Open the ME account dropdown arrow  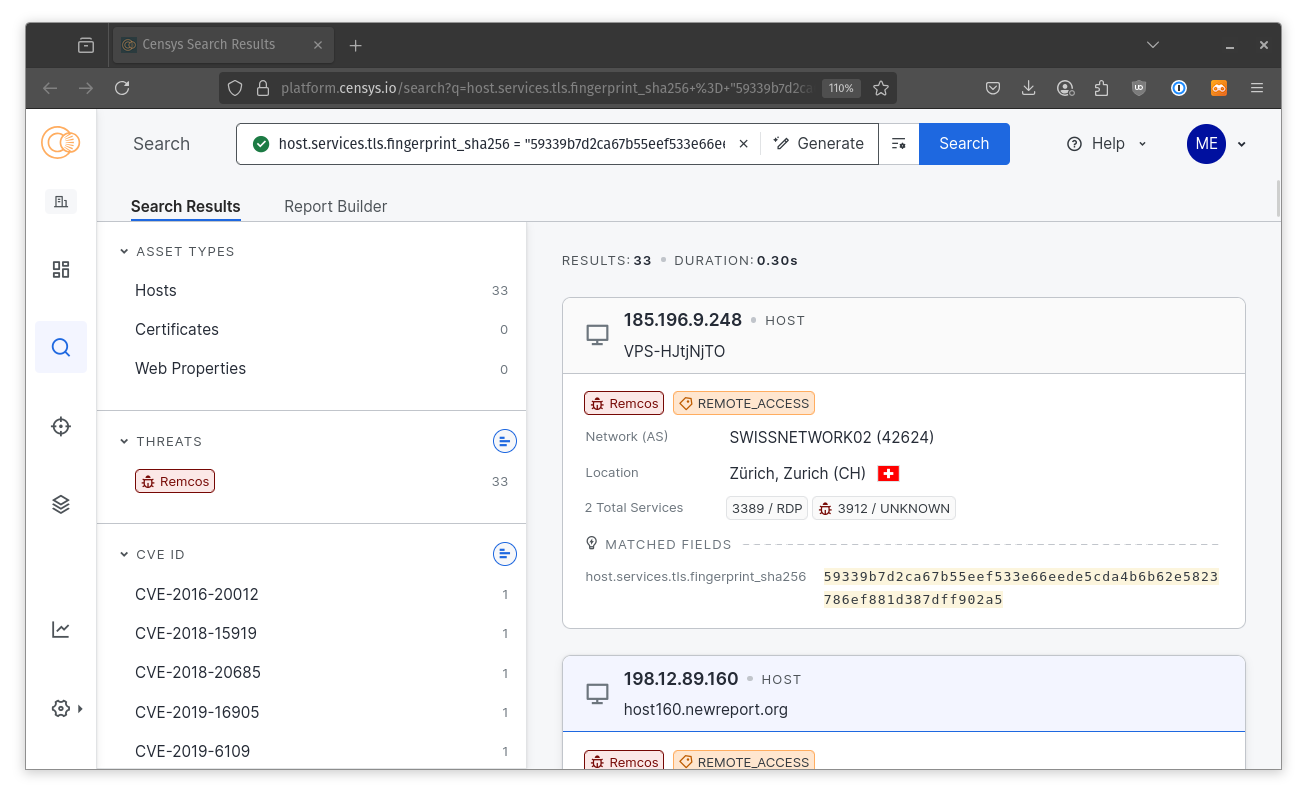(x=1242, y=144)
